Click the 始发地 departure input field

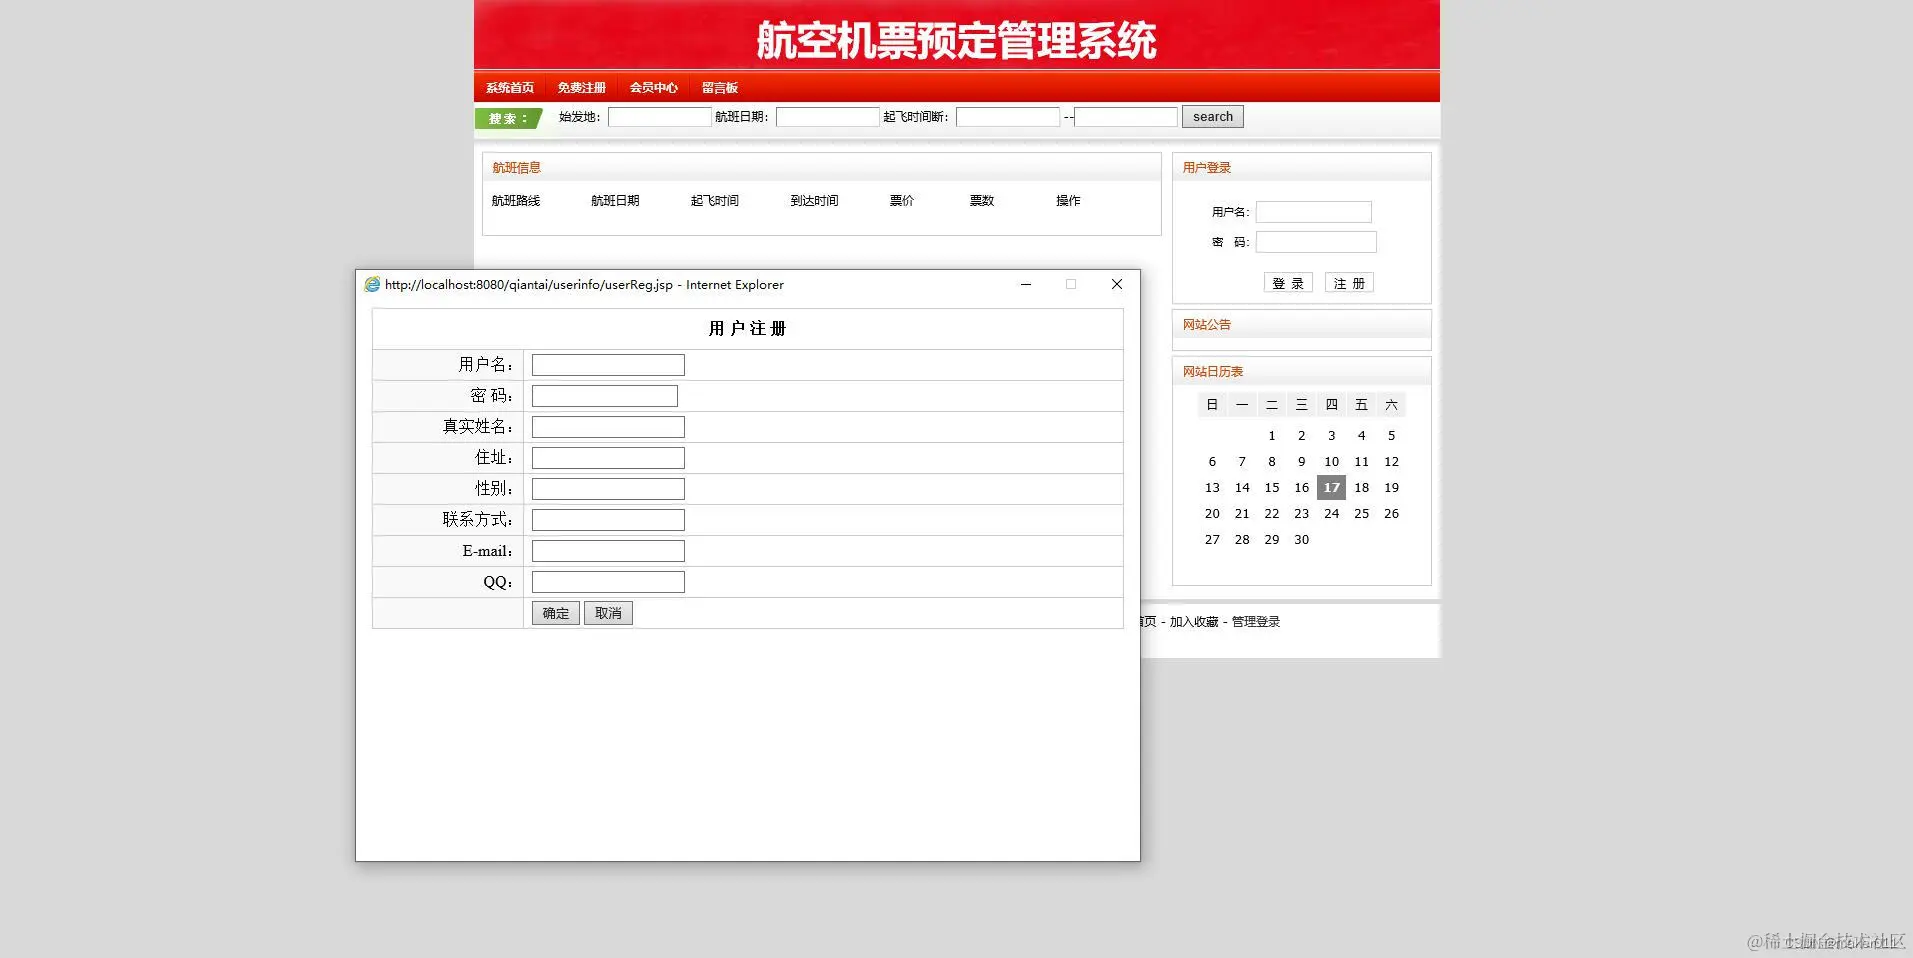(x=659, y=116)
